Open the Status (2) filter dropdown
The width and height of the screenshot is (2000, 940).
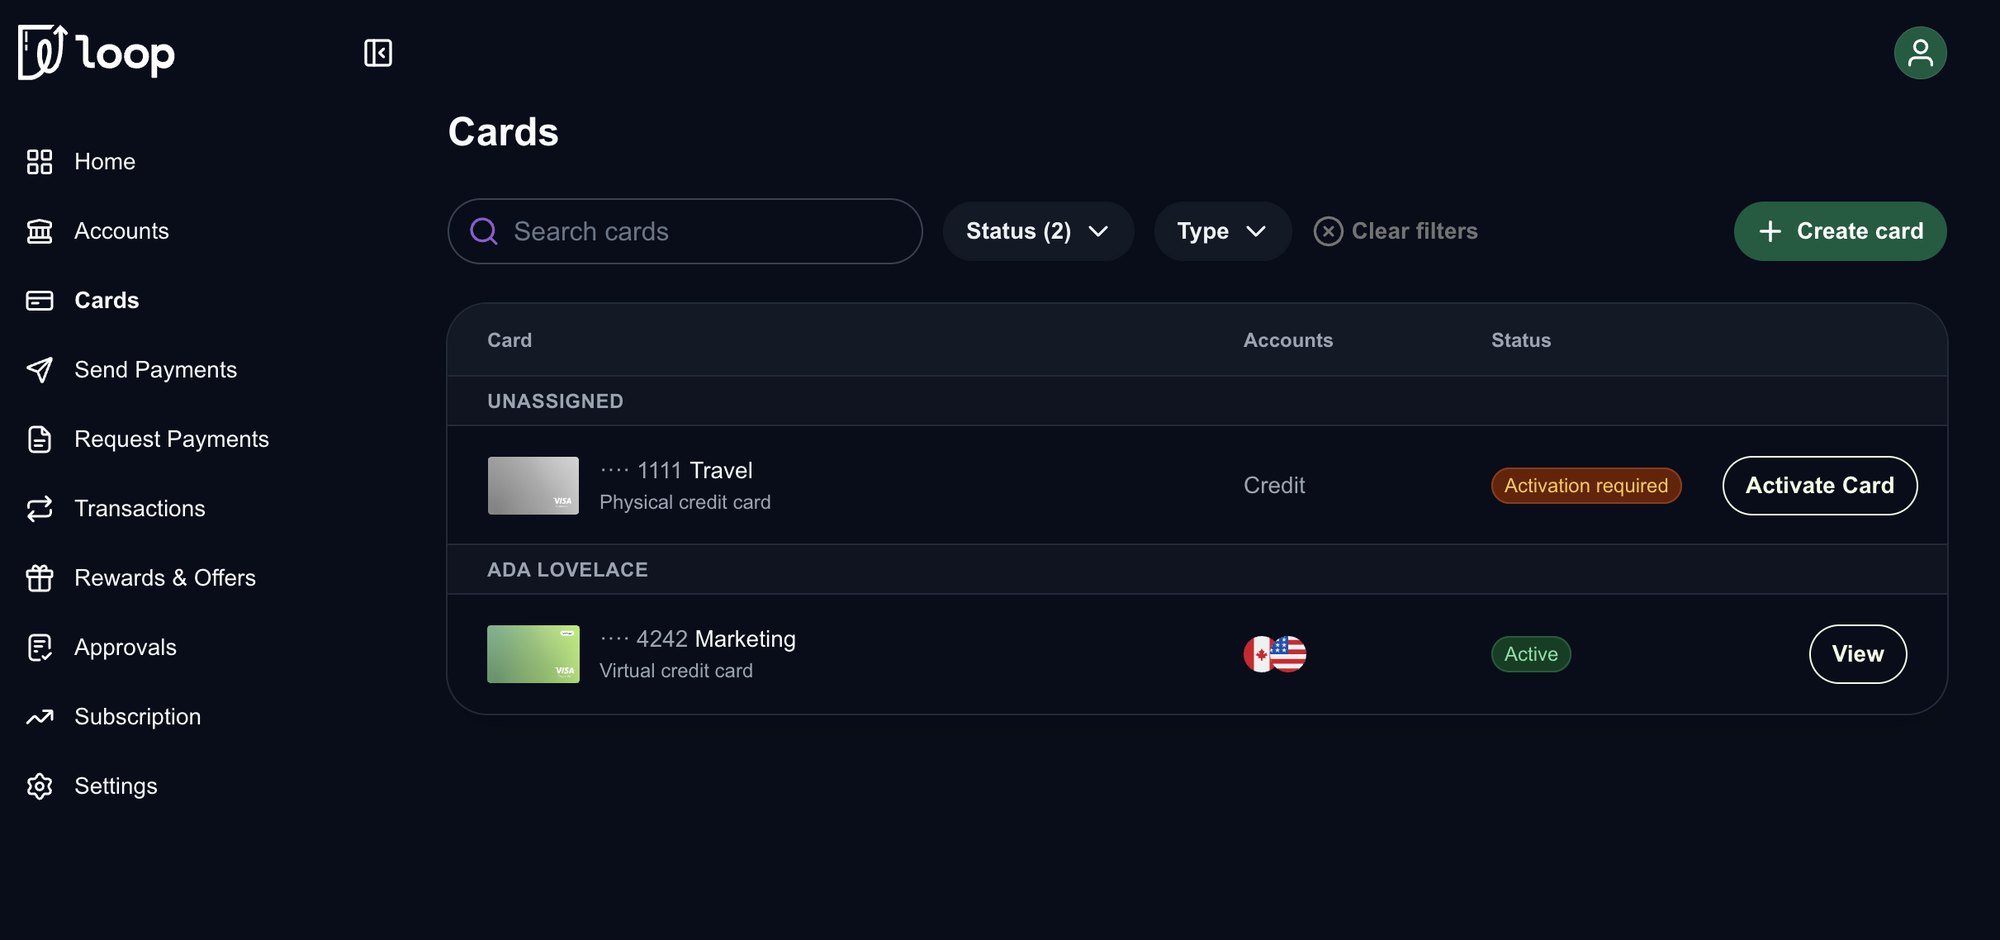click(1038, 231)
